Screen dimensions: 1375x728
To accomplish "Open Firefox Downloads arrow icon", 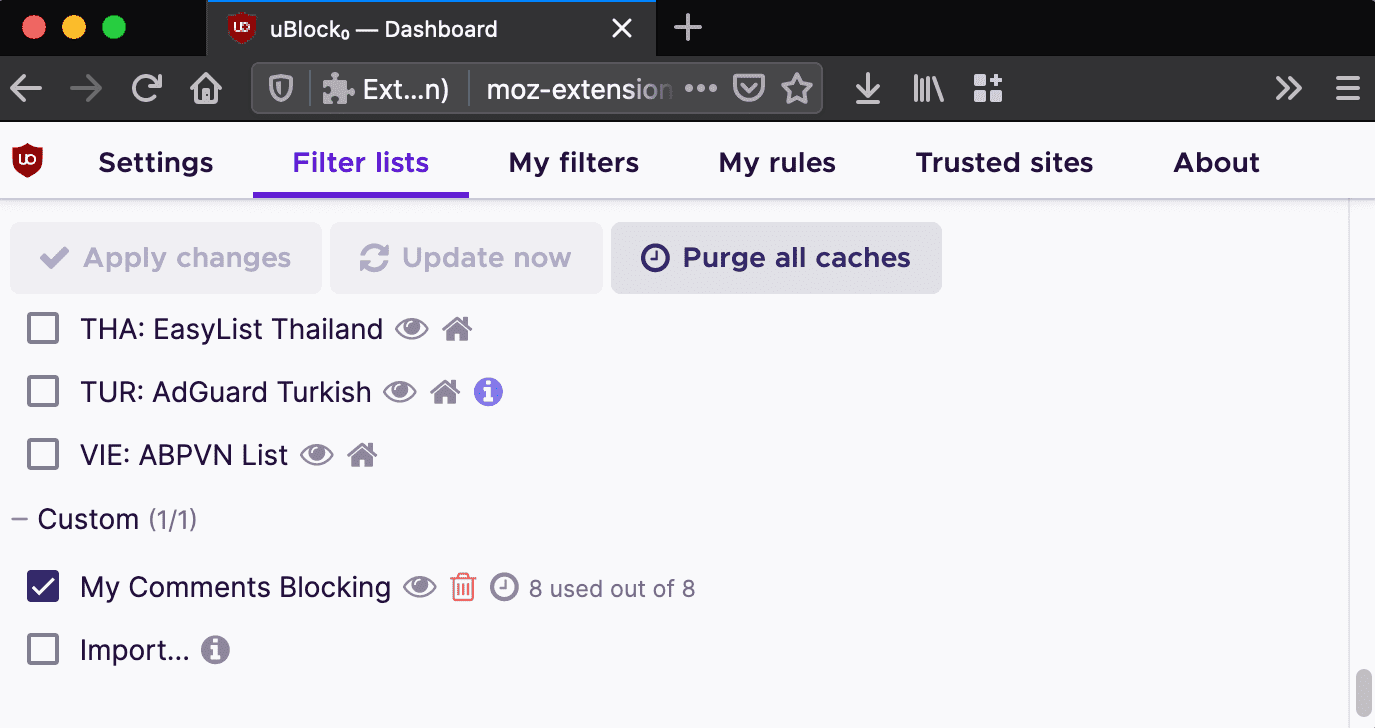I will coord(868,89).
